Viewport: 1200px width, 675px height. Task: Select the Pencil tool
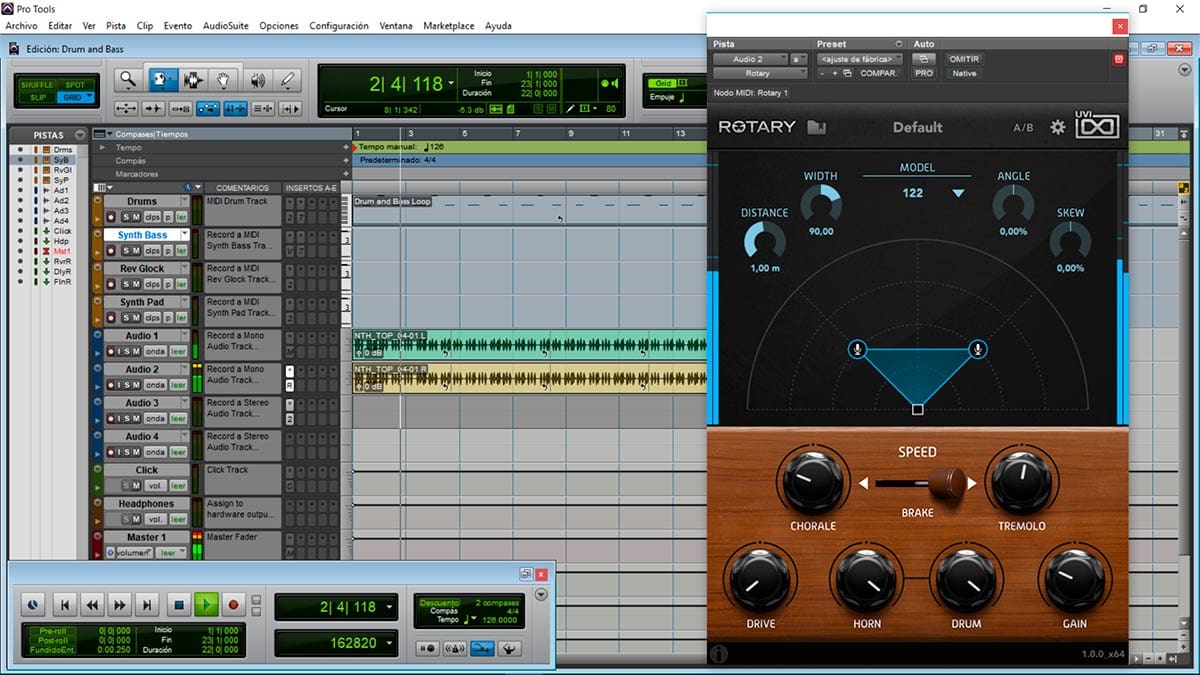pos(288,80)
